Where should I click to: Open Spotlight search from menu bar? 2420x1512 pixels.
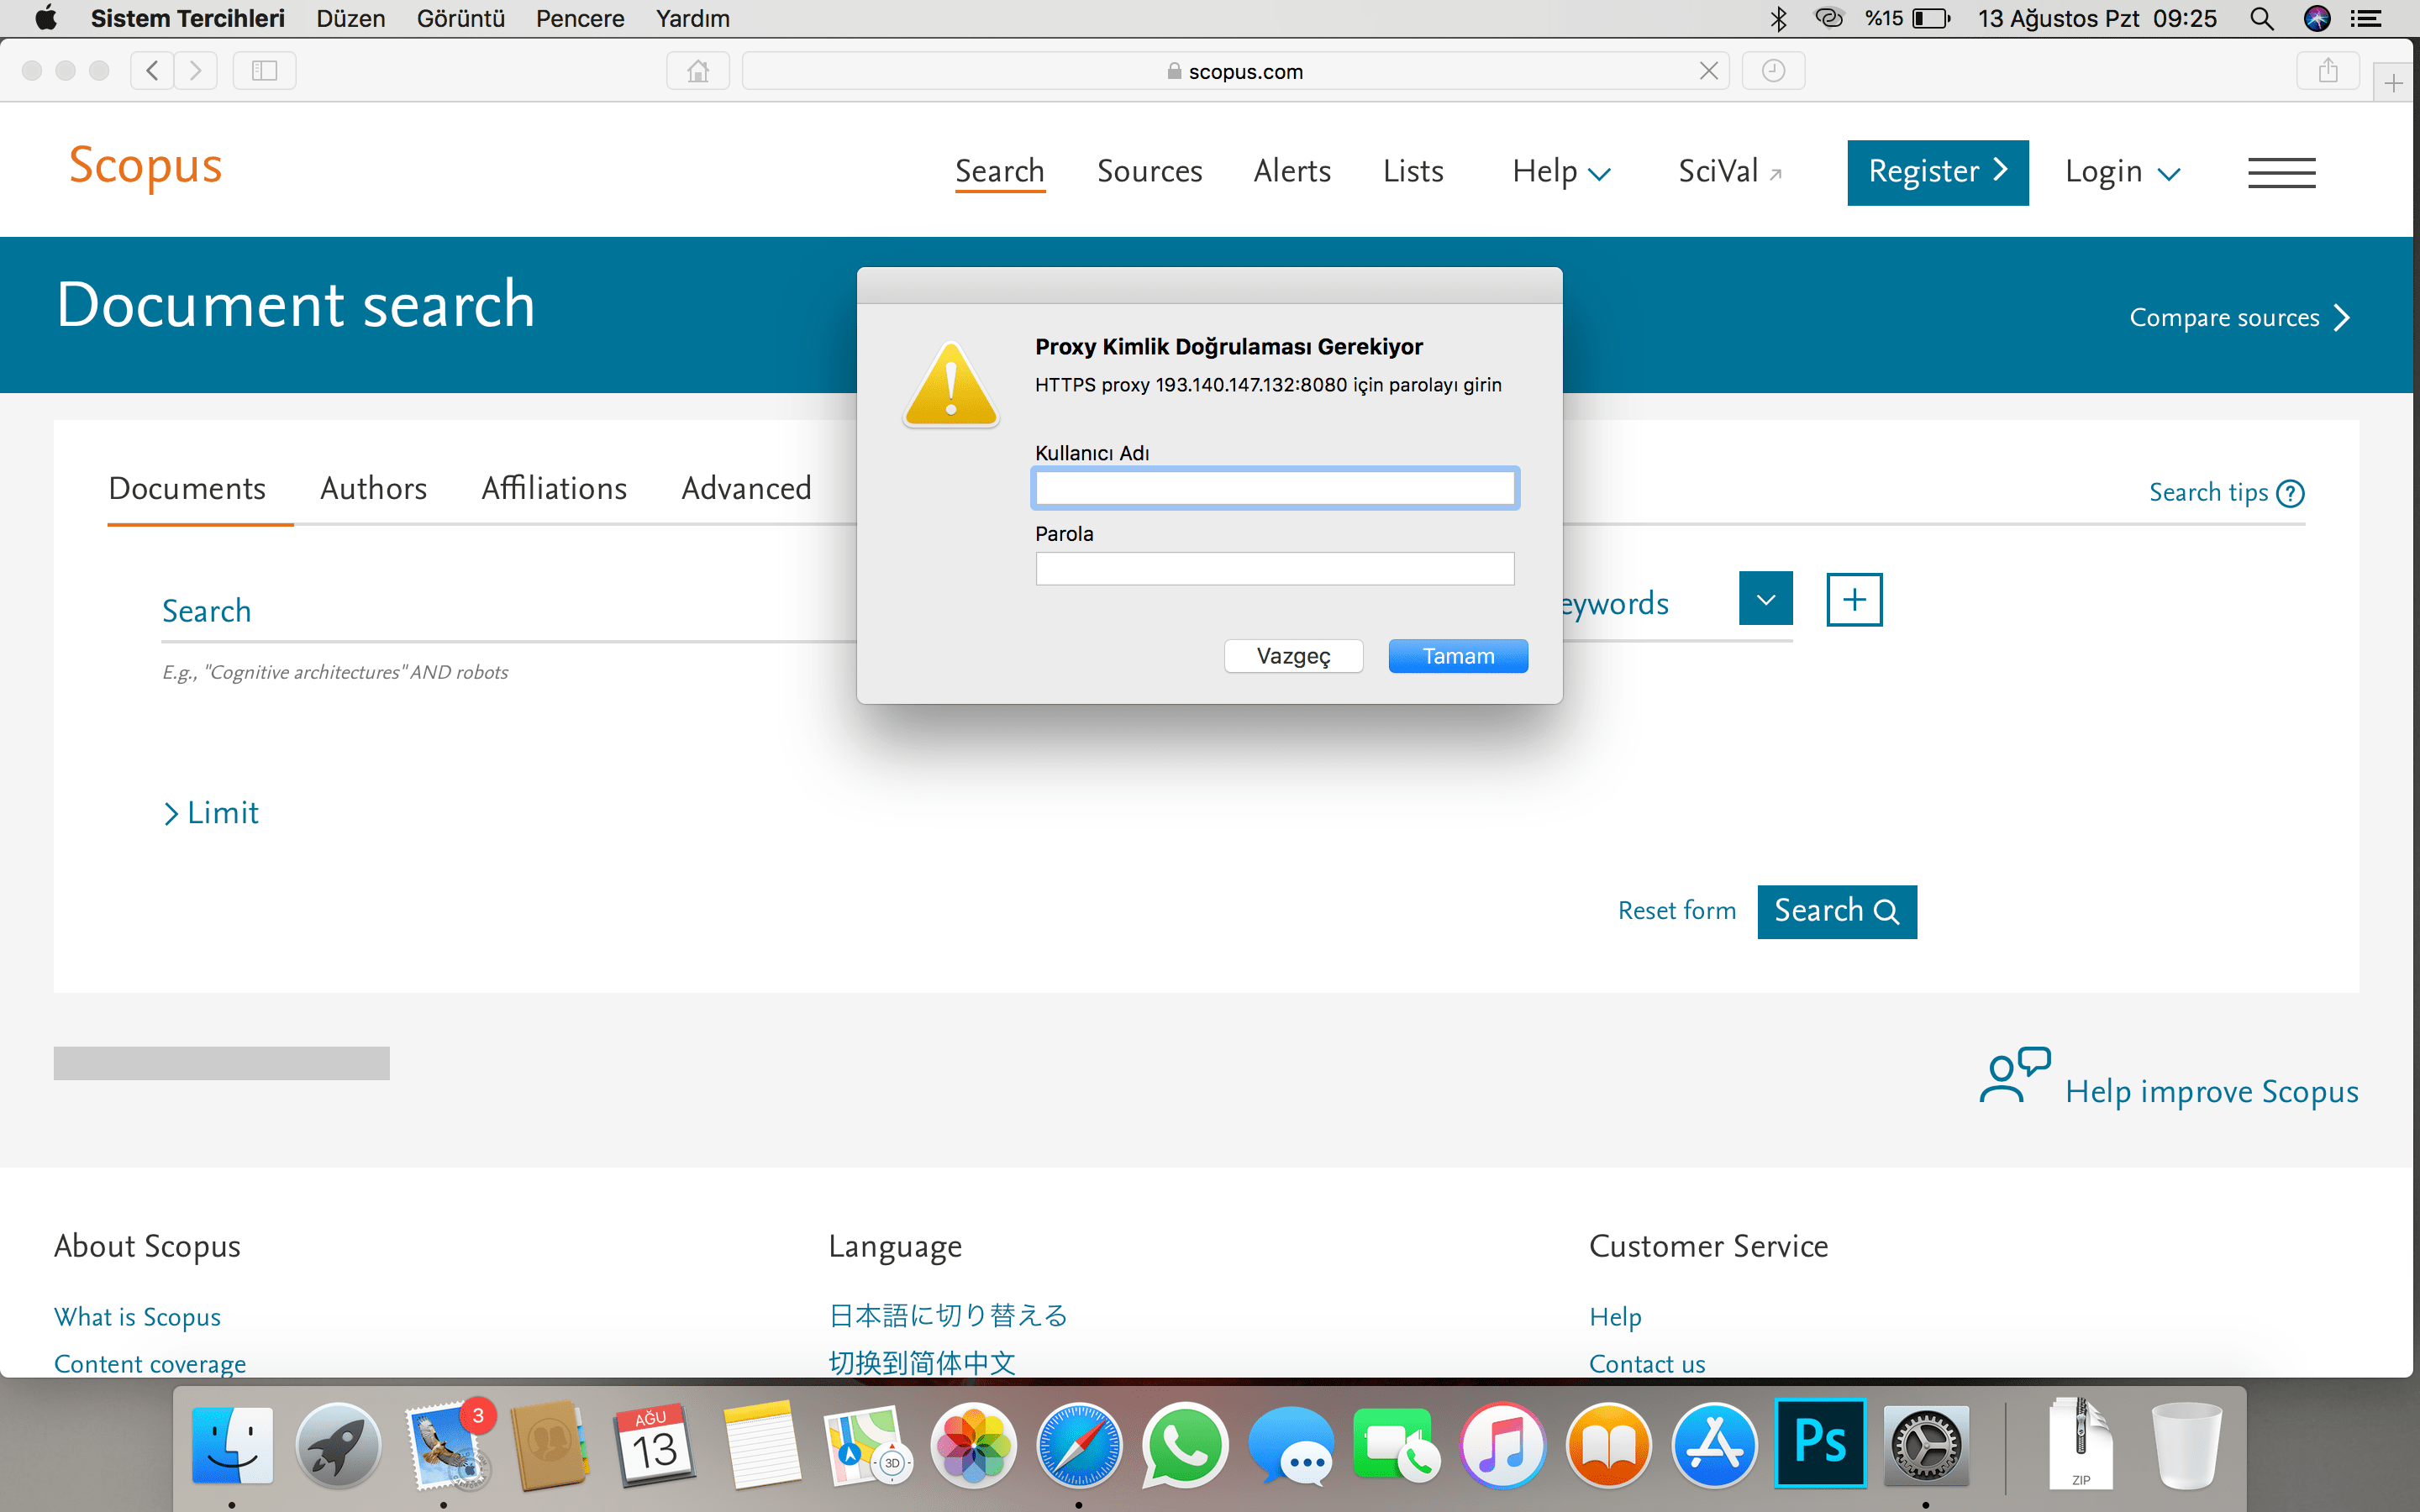tap(2262, 18)
